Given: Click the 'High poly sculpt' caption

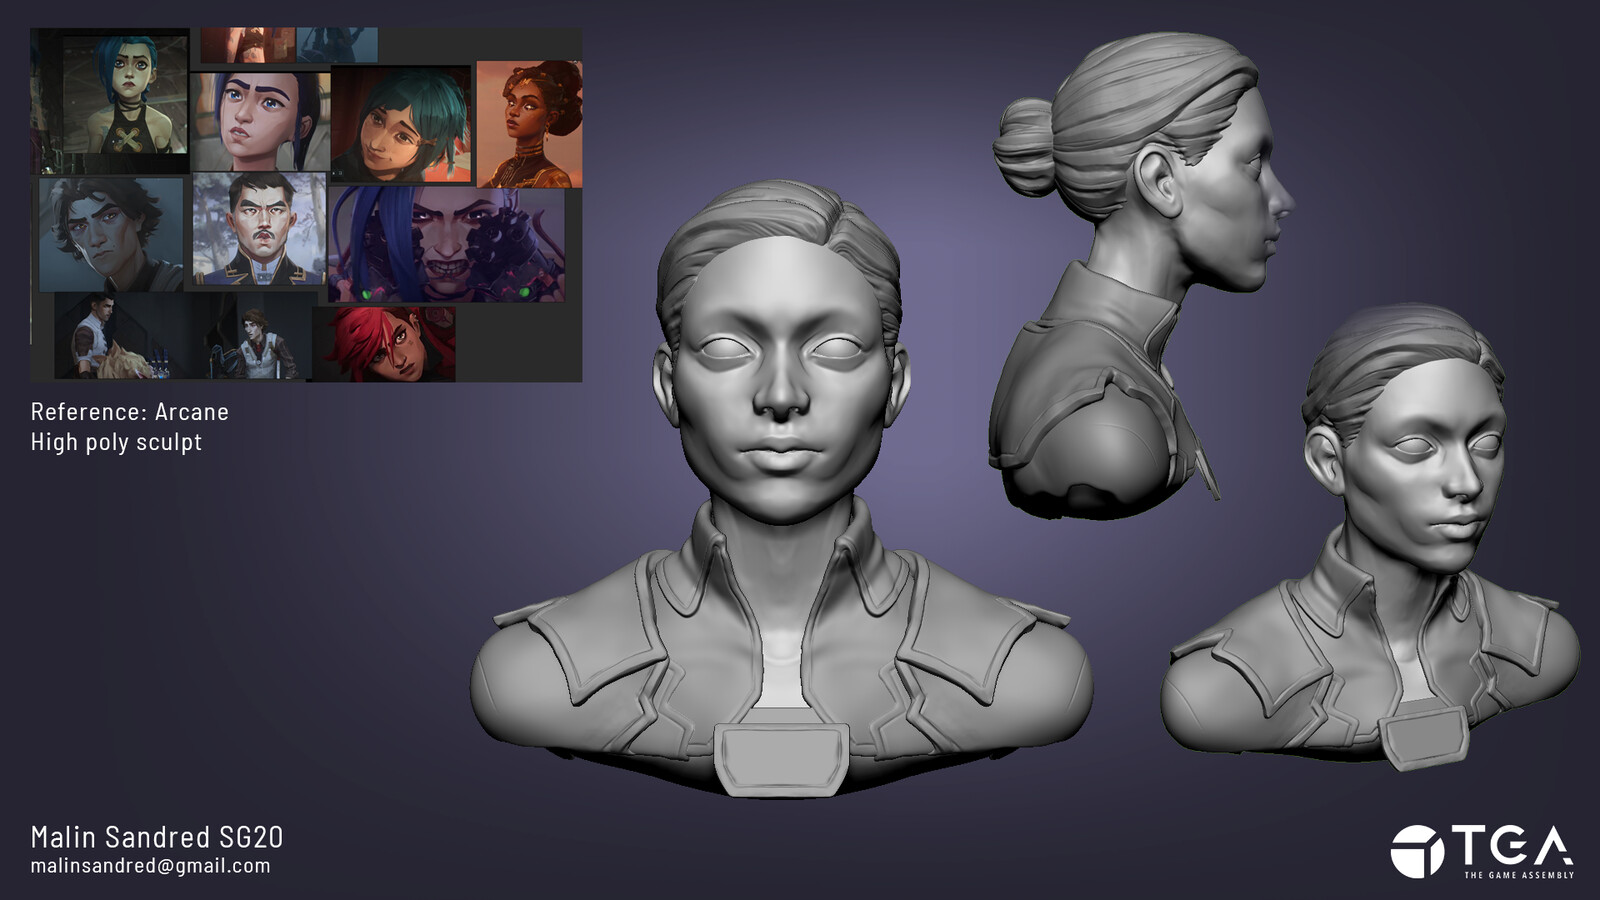Looking at the screenshot, I should point(116,442).
